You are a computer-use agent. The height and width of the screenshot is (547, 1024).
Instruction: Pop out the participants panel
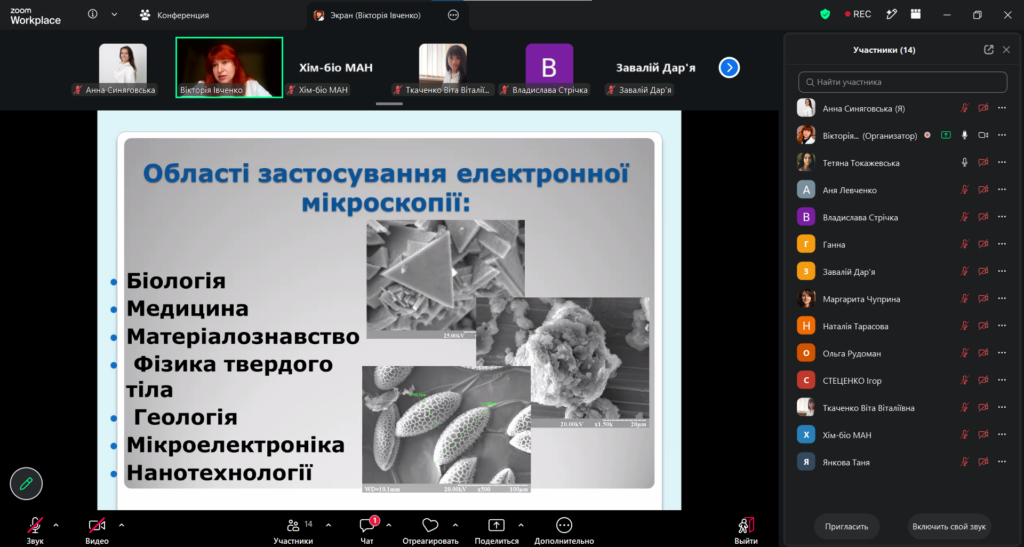[x=989, y=50]
